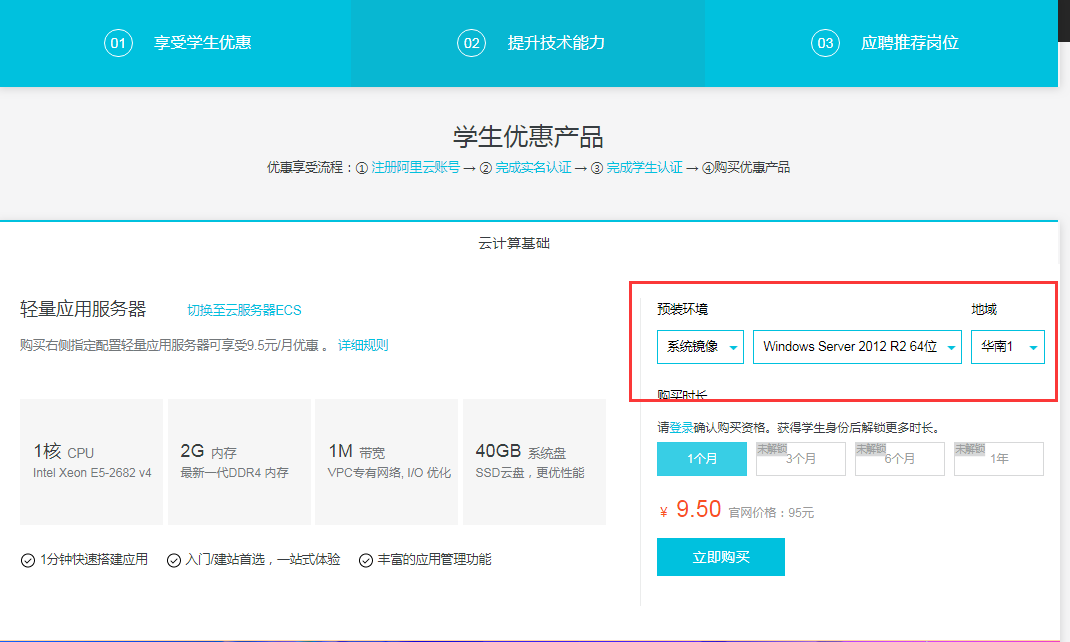
Task: Click the 地域 label
Action: click(984, 309)
